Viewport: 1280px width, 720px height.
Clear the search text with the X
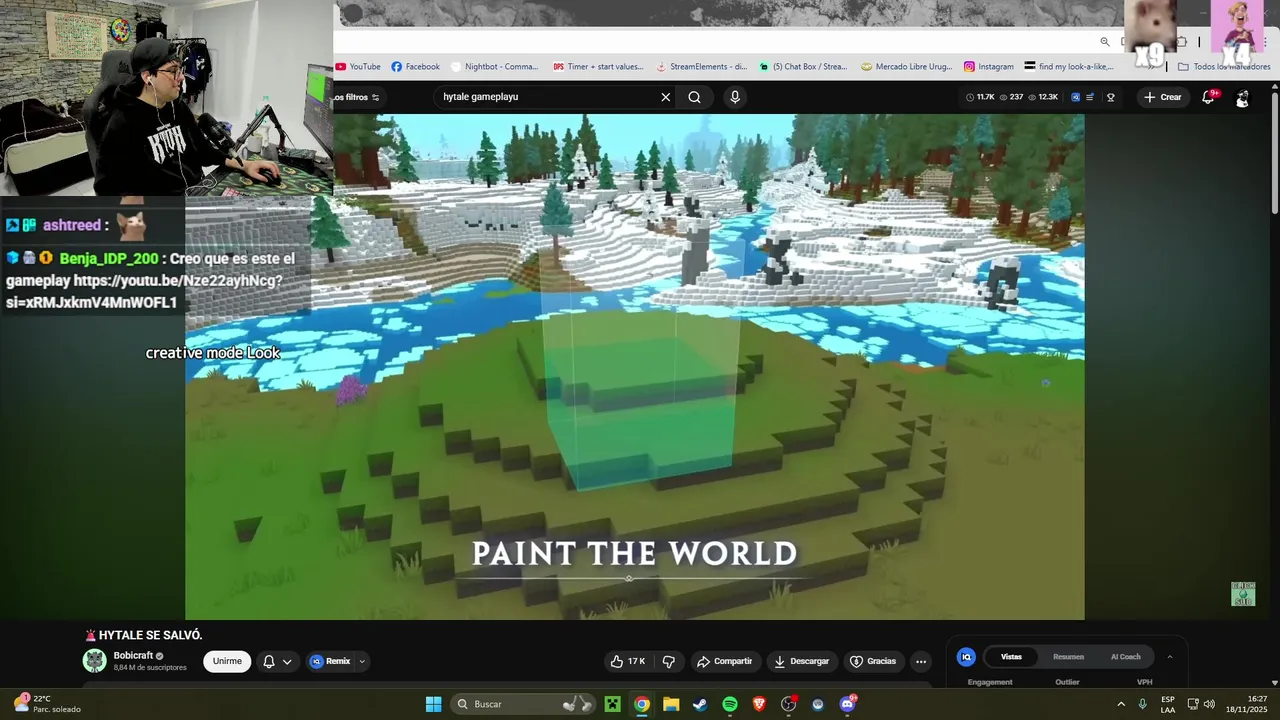[x=666, y=97]
